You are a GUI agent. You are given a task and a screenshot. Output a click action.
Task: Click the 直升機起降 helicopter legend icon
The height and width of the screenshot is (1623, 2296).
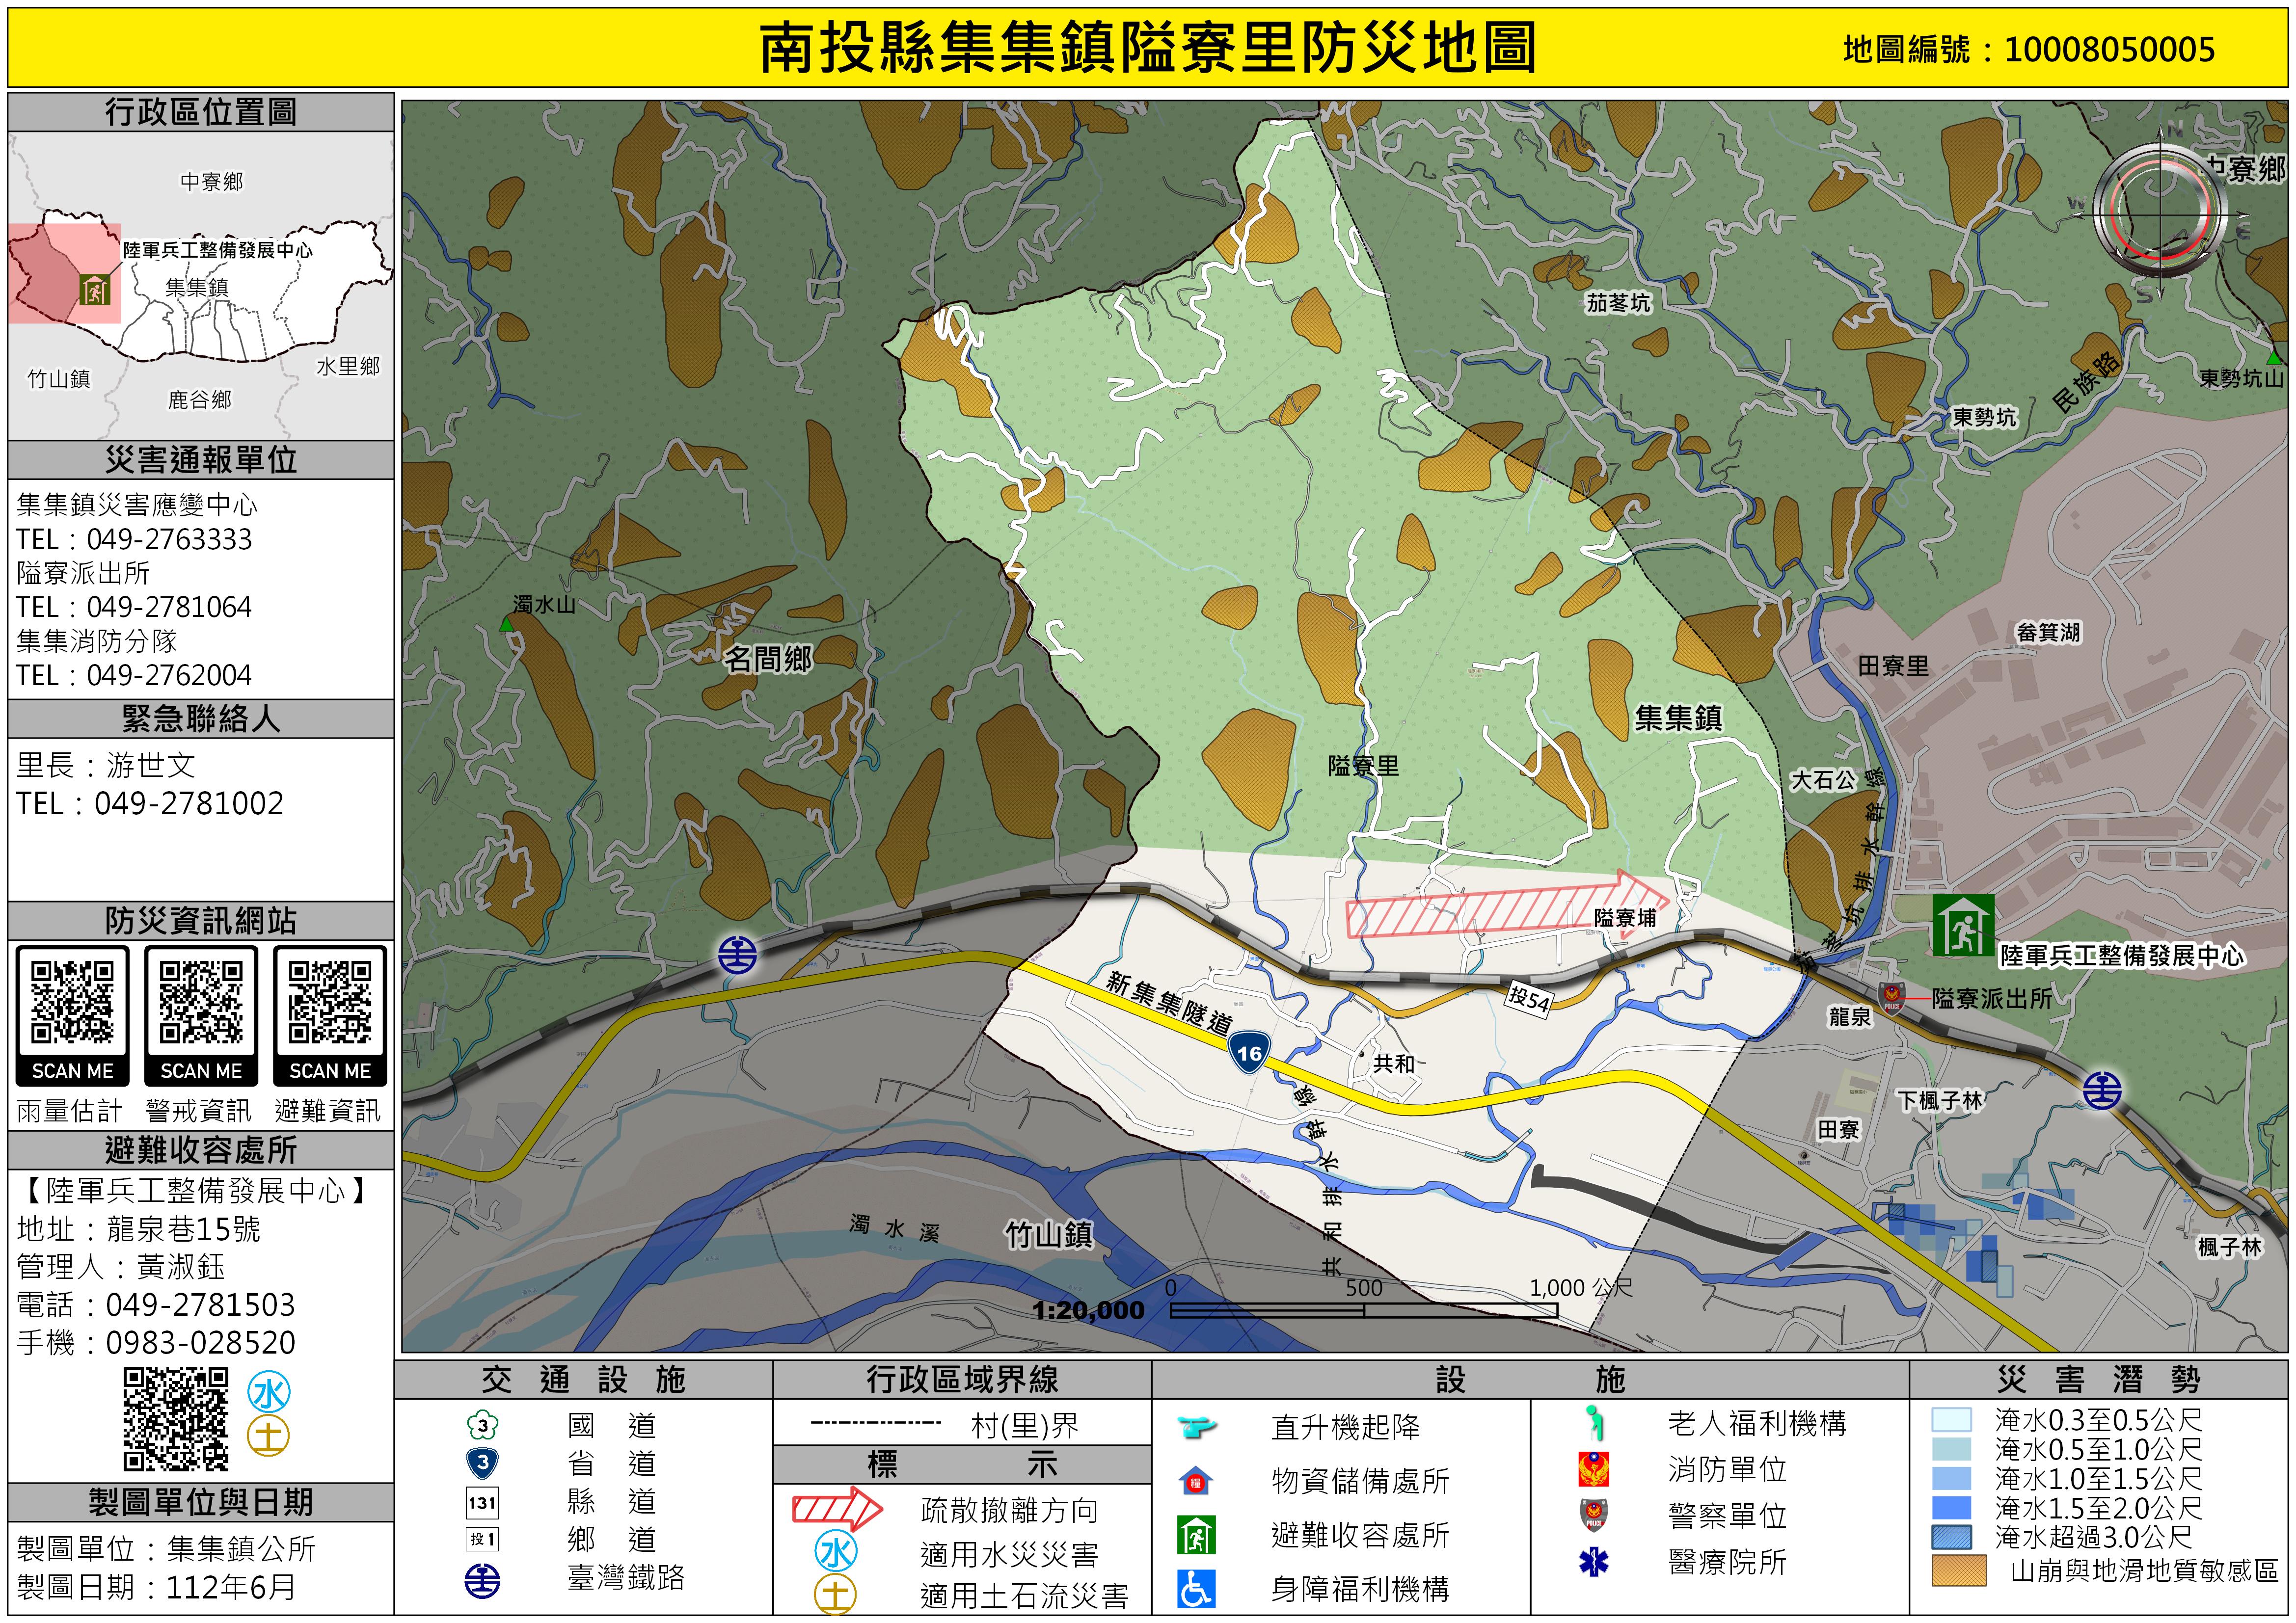coord(1196,1426)
